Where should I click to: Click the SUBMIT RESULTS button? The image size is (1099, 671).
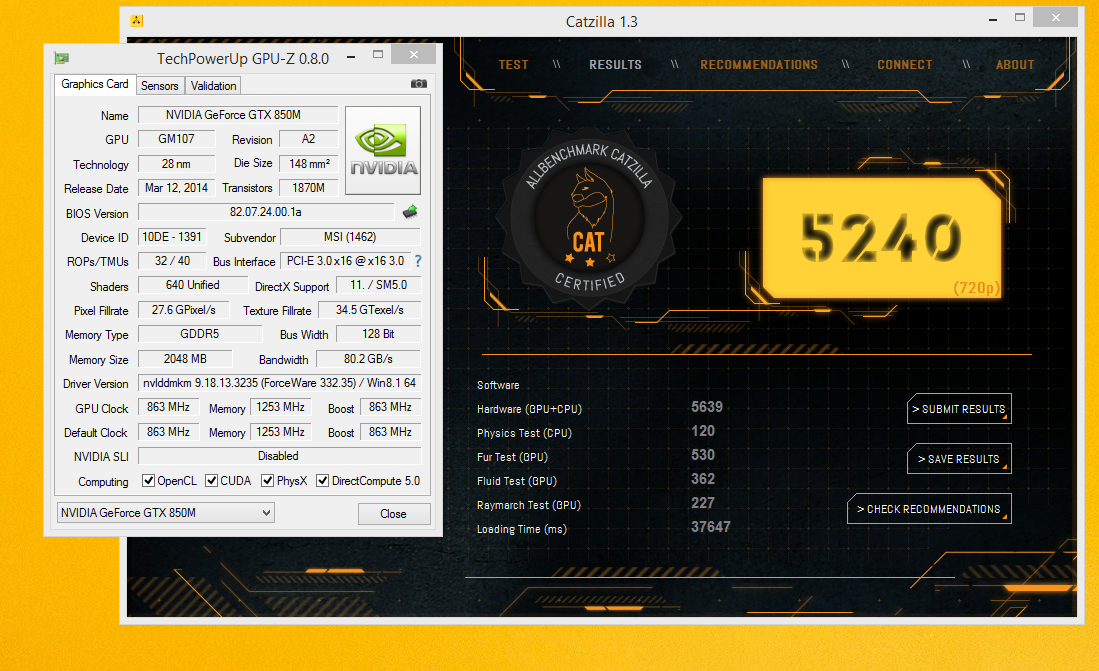pyautogui.click(x=959, y=409)
